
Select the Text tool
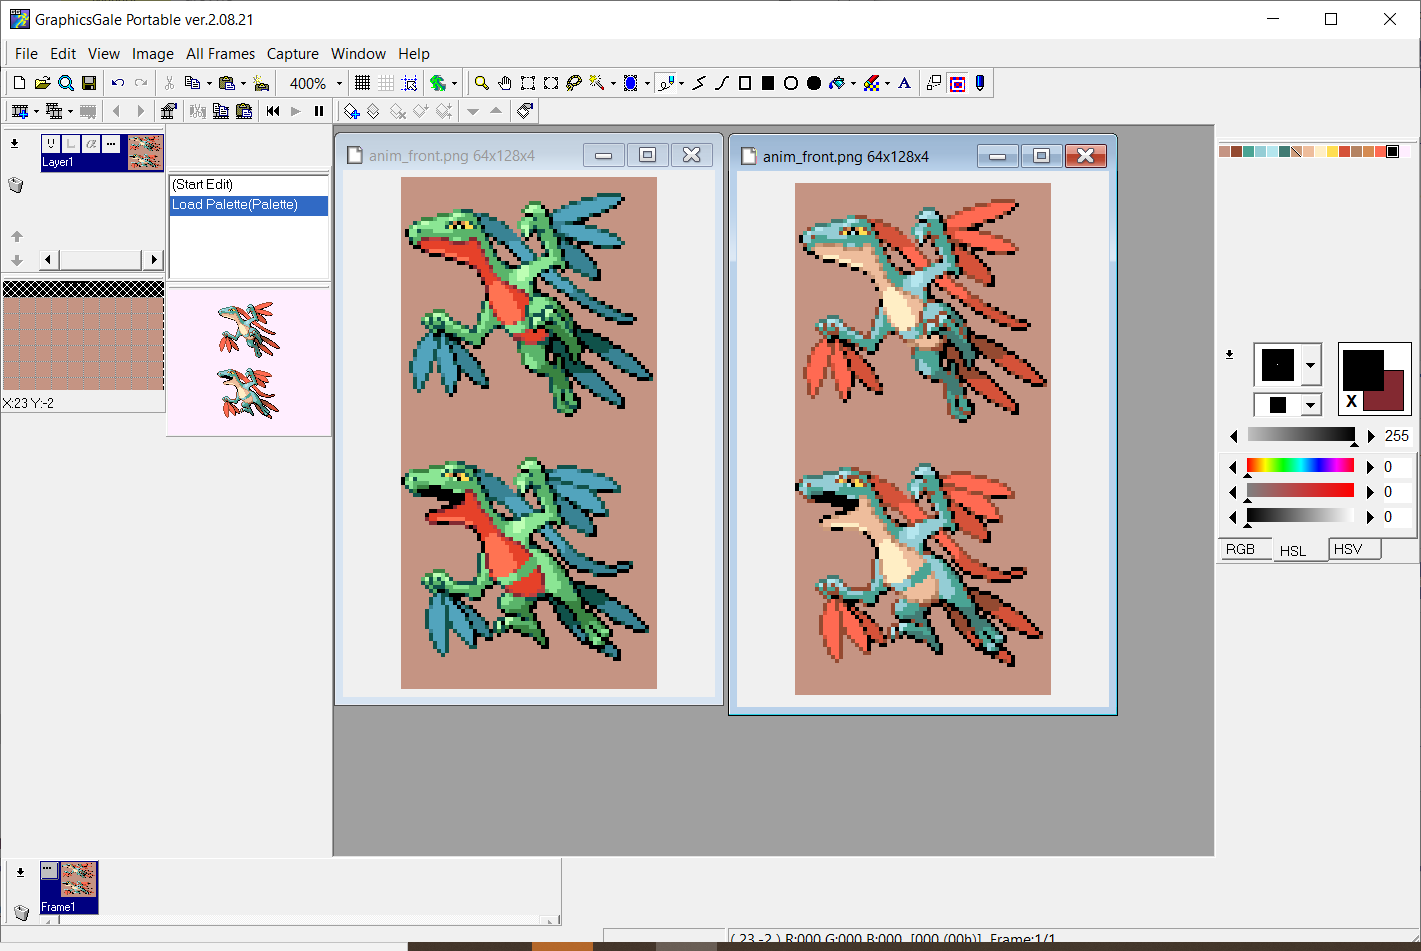[x=904, y=83]
